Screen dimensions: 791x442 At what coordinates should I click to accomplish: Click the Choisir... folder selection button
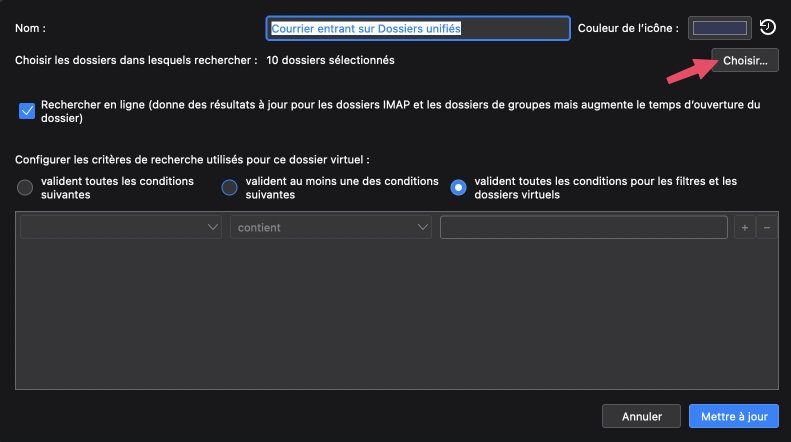(745, 60)
